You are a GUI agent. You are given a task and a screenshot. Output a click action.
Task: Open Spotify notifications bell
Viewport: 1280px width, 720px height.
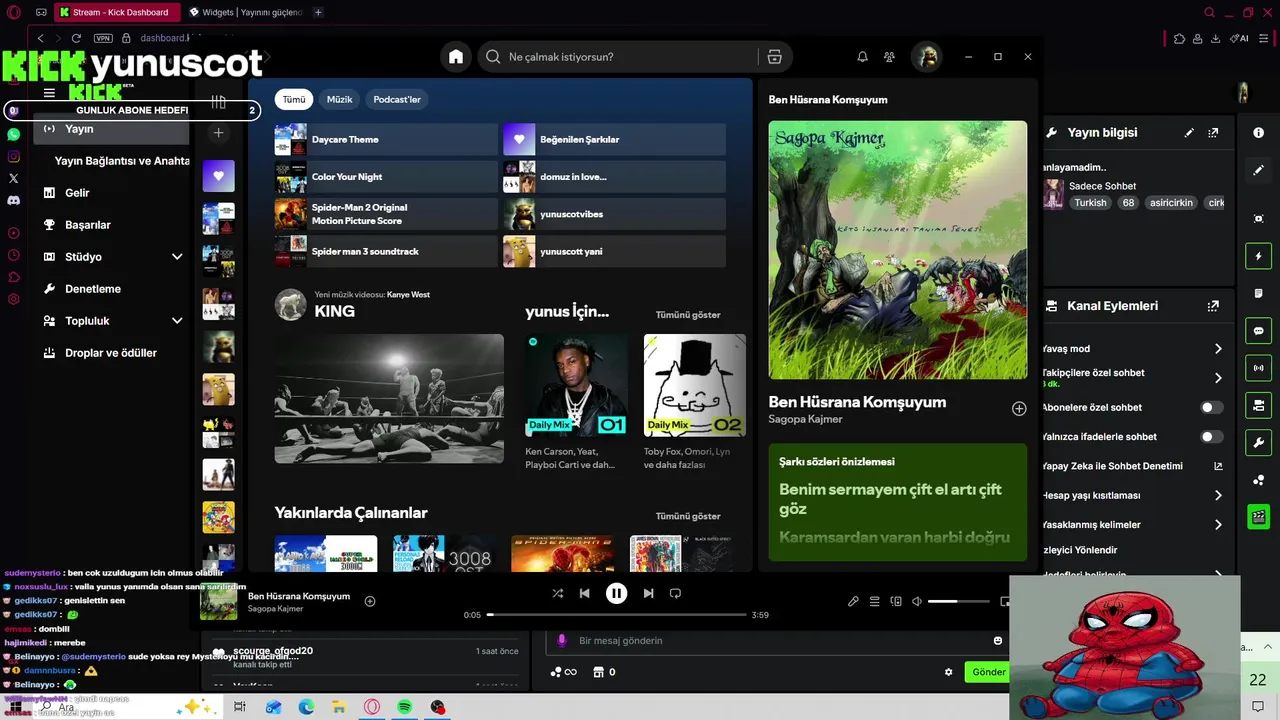click(x=862, y=57)
